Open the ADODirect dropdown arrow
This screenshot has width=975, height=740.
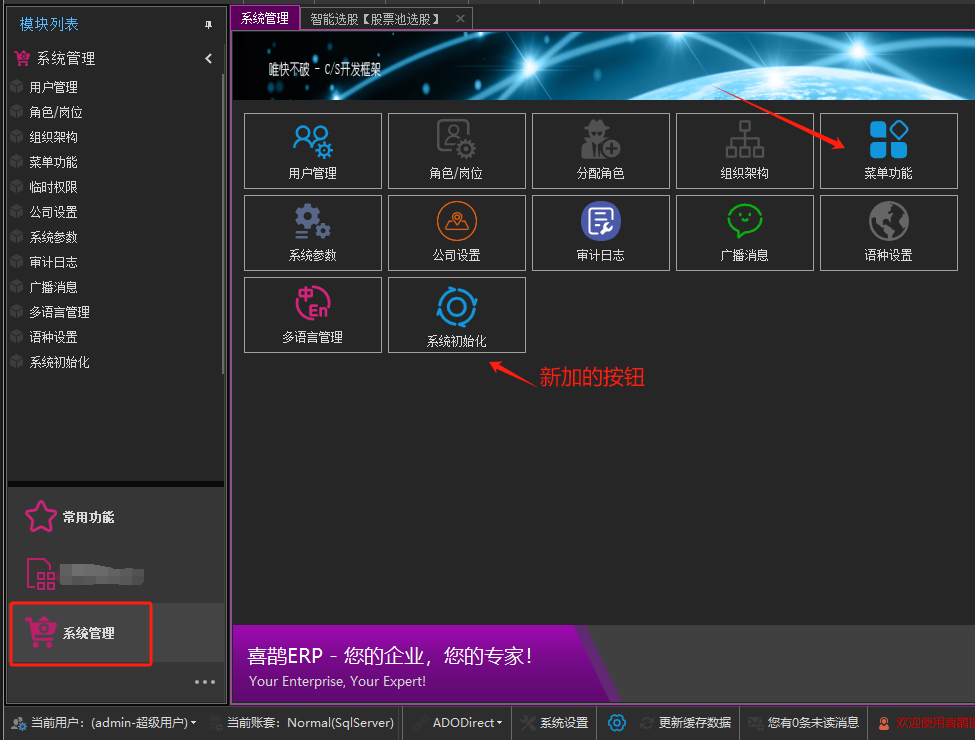click(499, 723)
